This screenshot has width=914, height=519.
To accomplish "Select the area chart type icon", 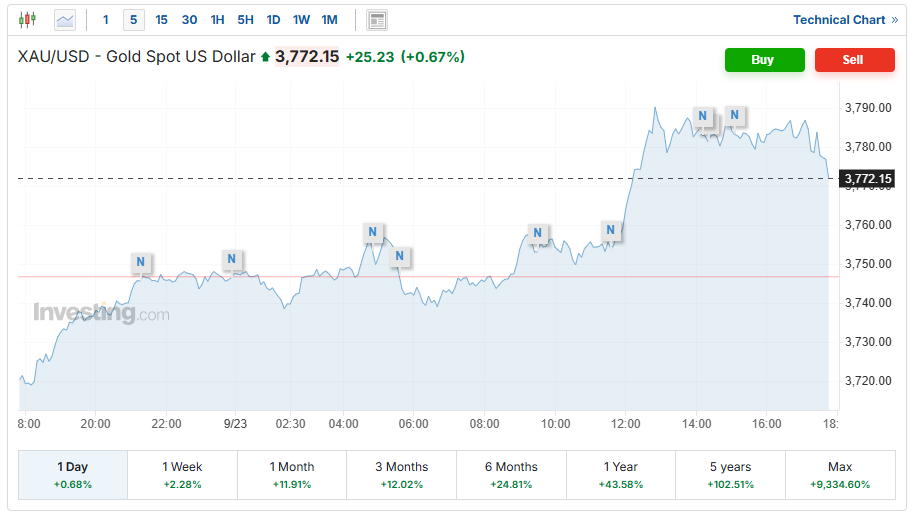I will (65, 20).
